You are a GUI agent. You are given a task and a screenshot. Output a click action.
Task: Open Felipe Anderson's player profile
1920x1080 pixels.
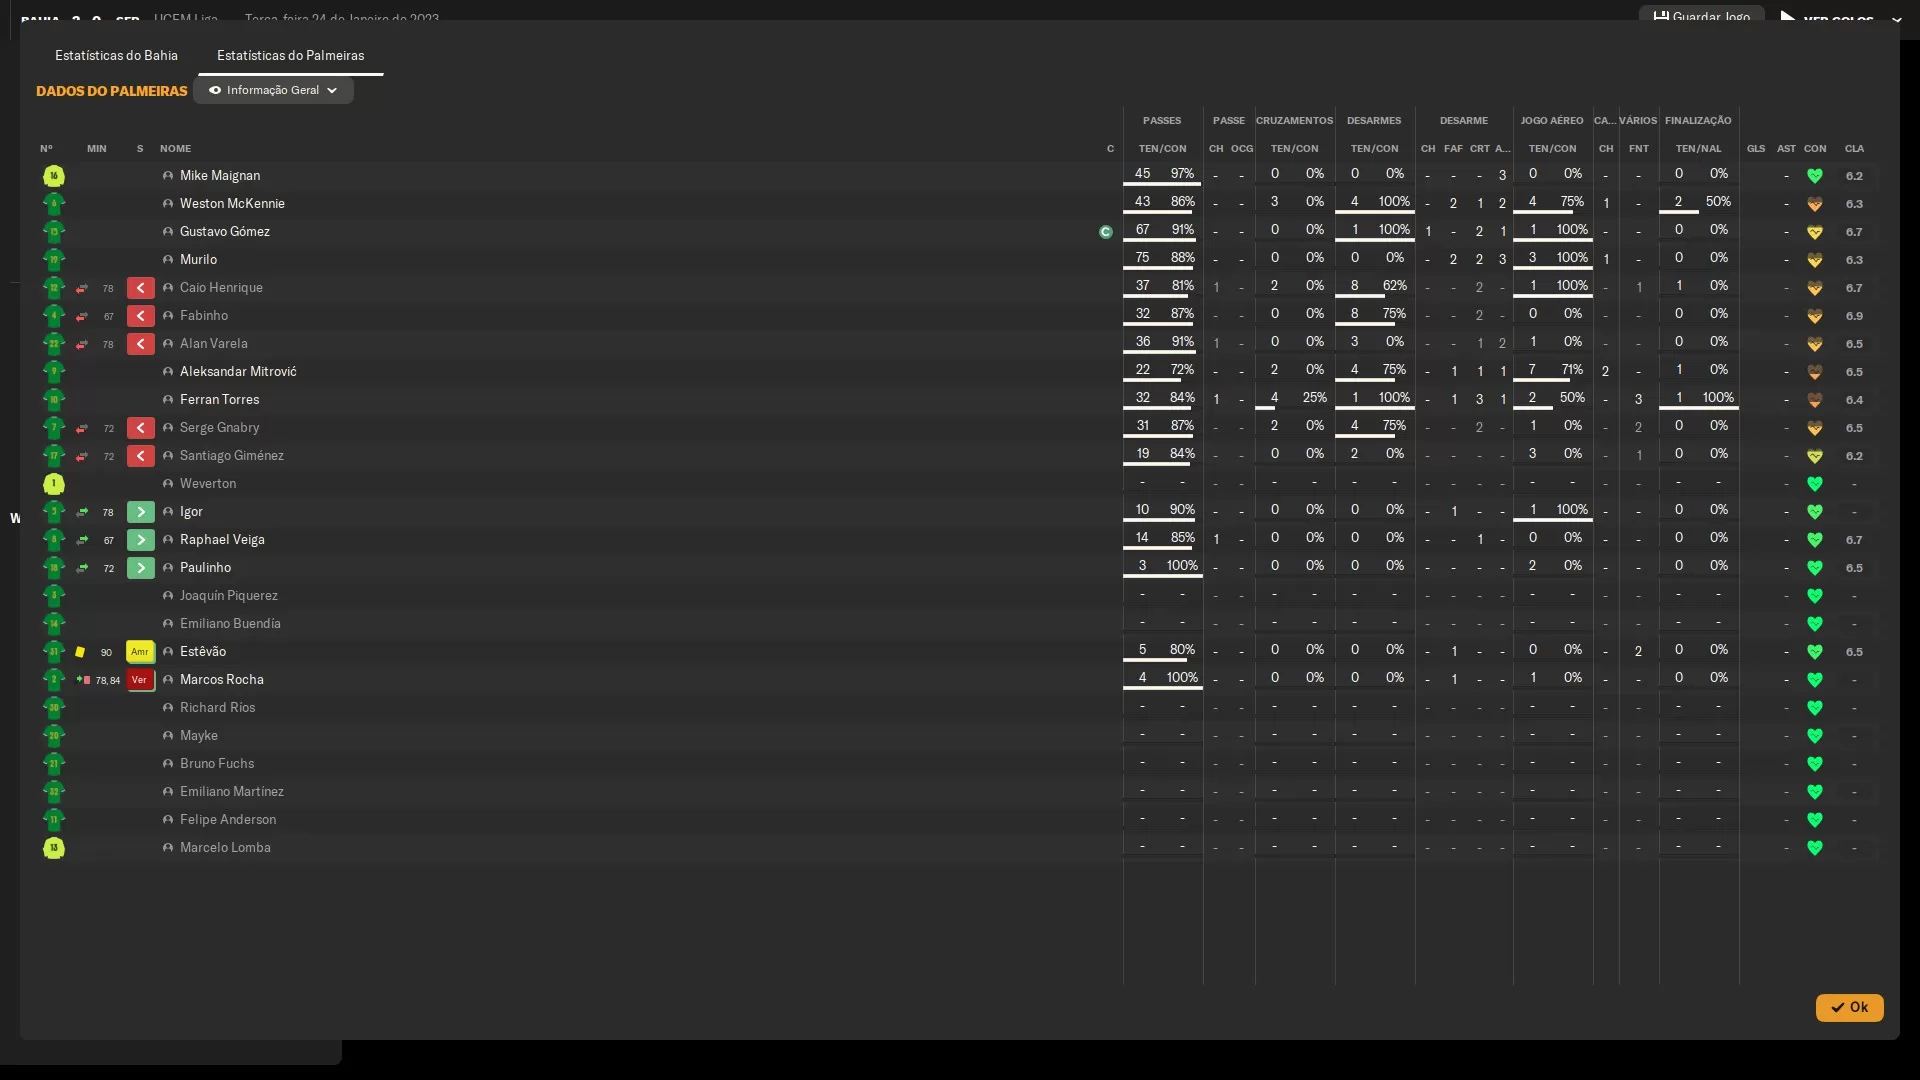pyautogui.click(x=228, y=820)
